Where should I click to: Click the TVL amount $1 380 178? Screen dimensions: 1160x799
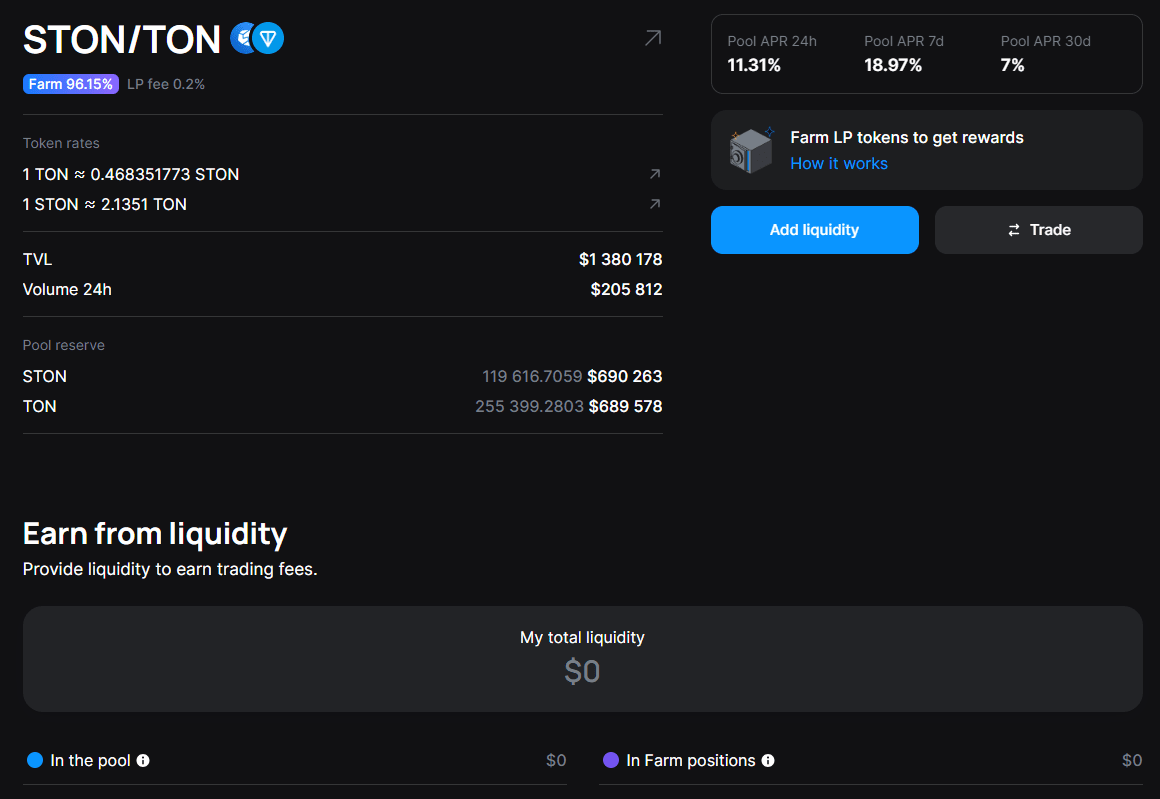[620, 259]
